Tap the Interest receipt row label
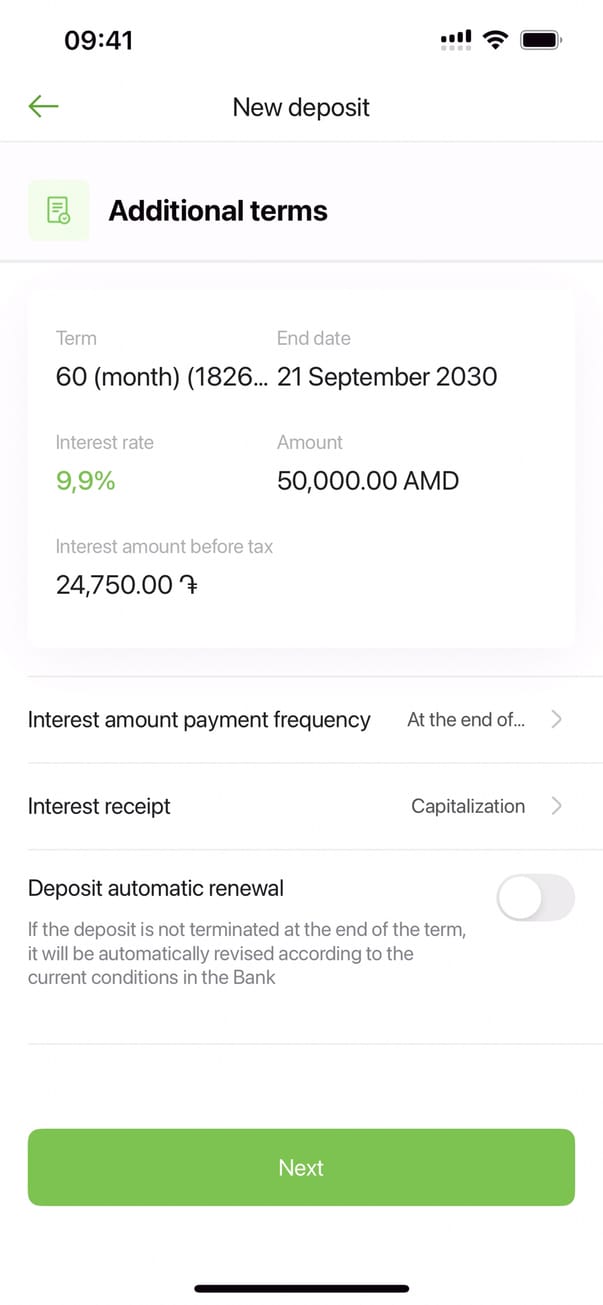The width and height of the screenshot is (603, 1305). 99,806
